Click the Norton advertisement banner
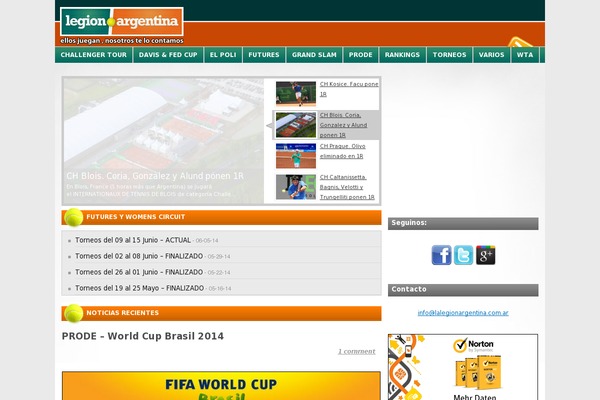Image resolution: width=600 pixels, height=400 pixels. [463, 367]
